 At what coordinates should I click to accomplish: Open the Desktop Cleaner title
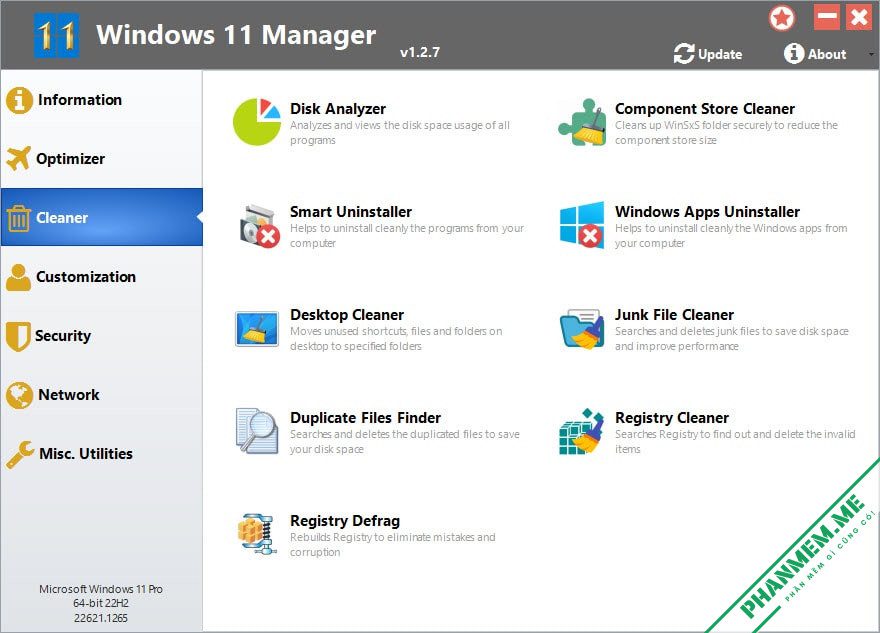[x=347, y=315]
